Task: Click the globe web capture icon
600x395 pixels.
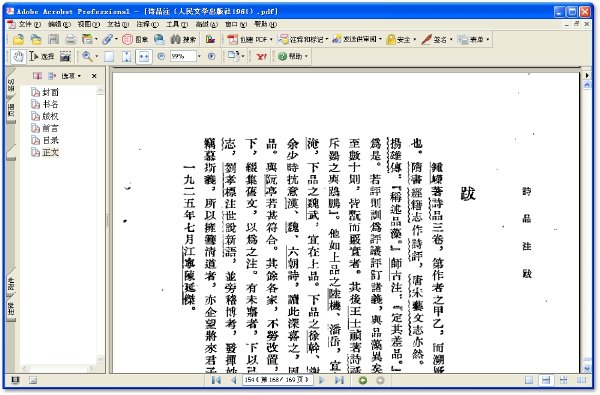Action: (x=159, y=39)
